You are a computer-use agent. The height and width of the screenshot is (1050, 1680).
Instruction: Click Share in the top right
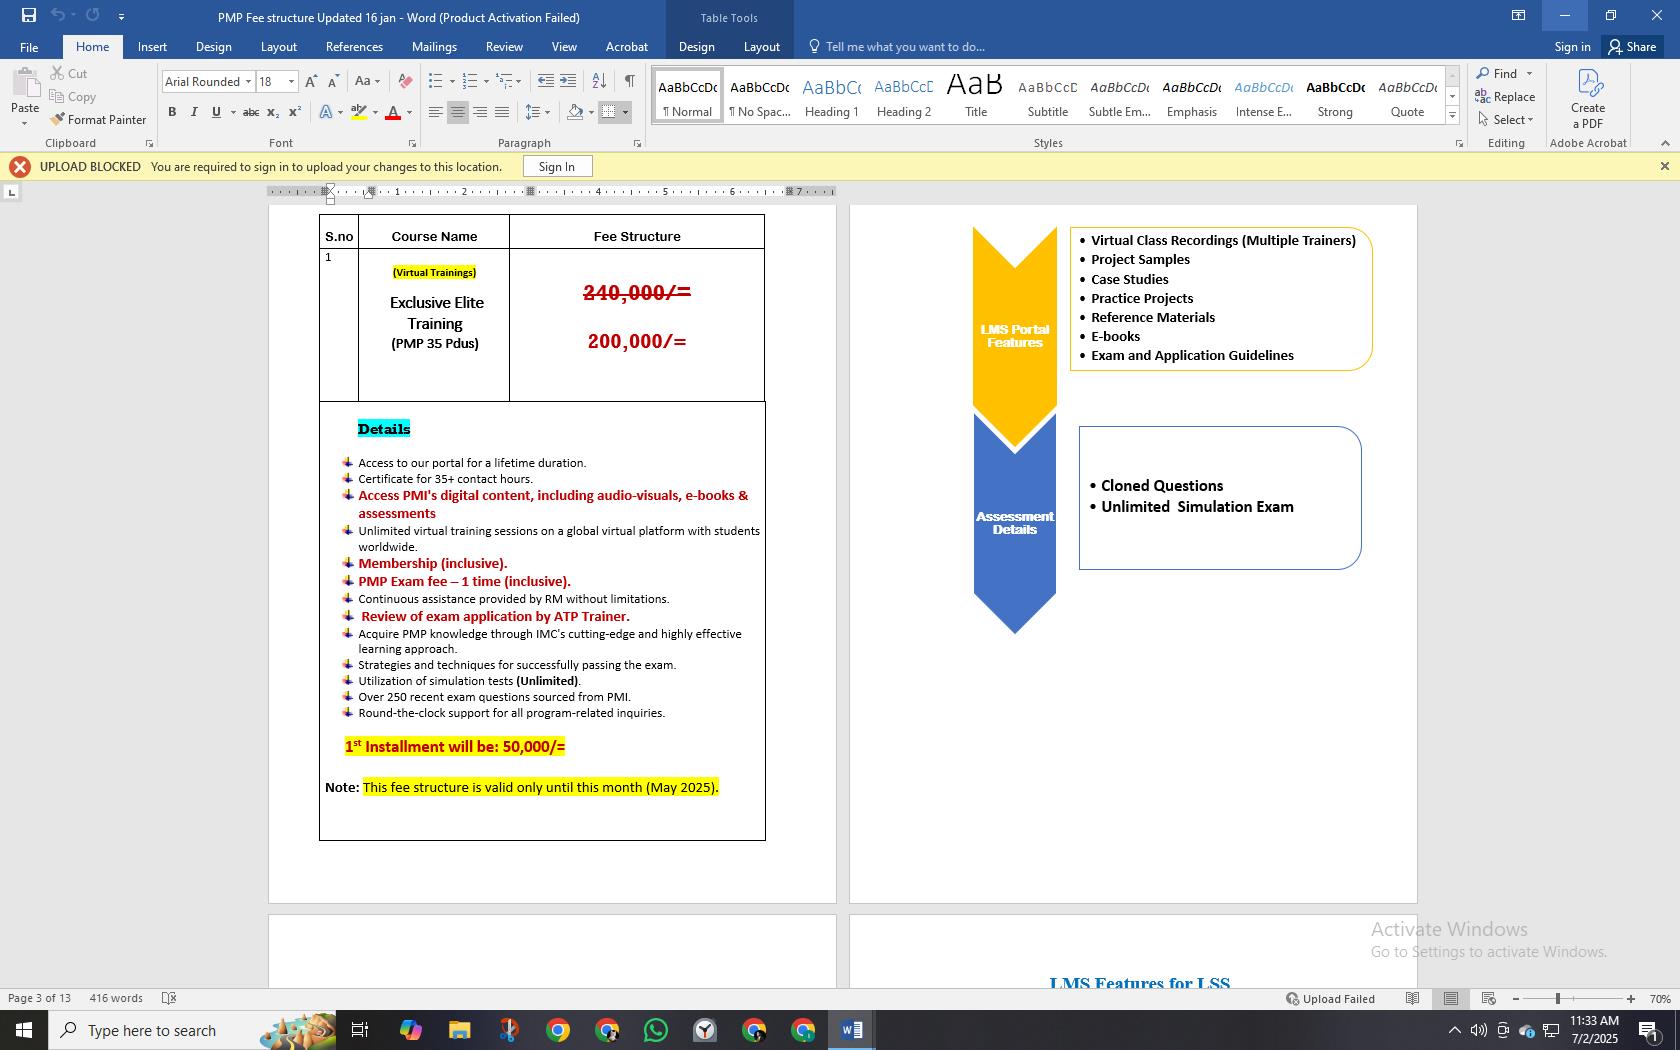point(1632,47)
